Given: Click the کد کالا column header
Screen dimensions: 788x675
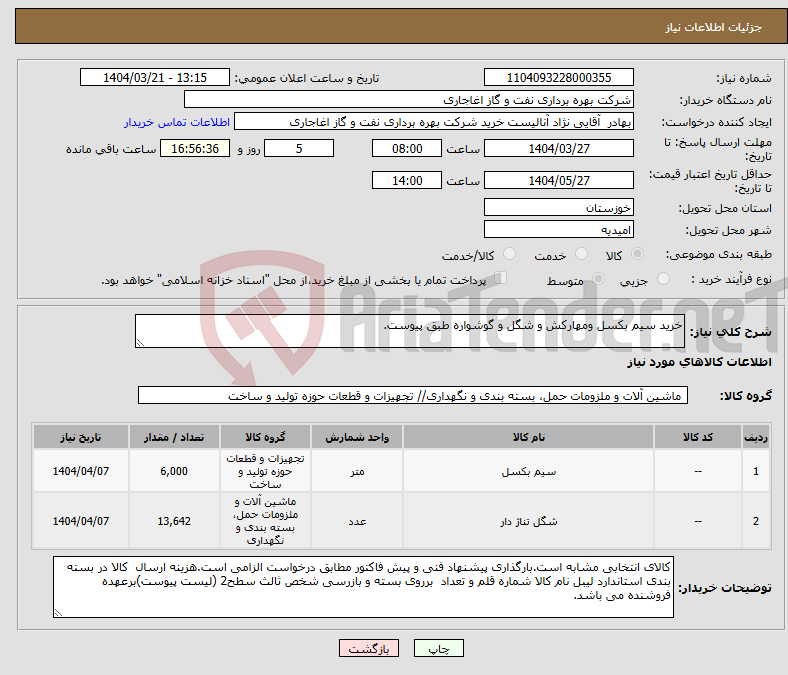Looking at the screenshot, I should (698, 437).
